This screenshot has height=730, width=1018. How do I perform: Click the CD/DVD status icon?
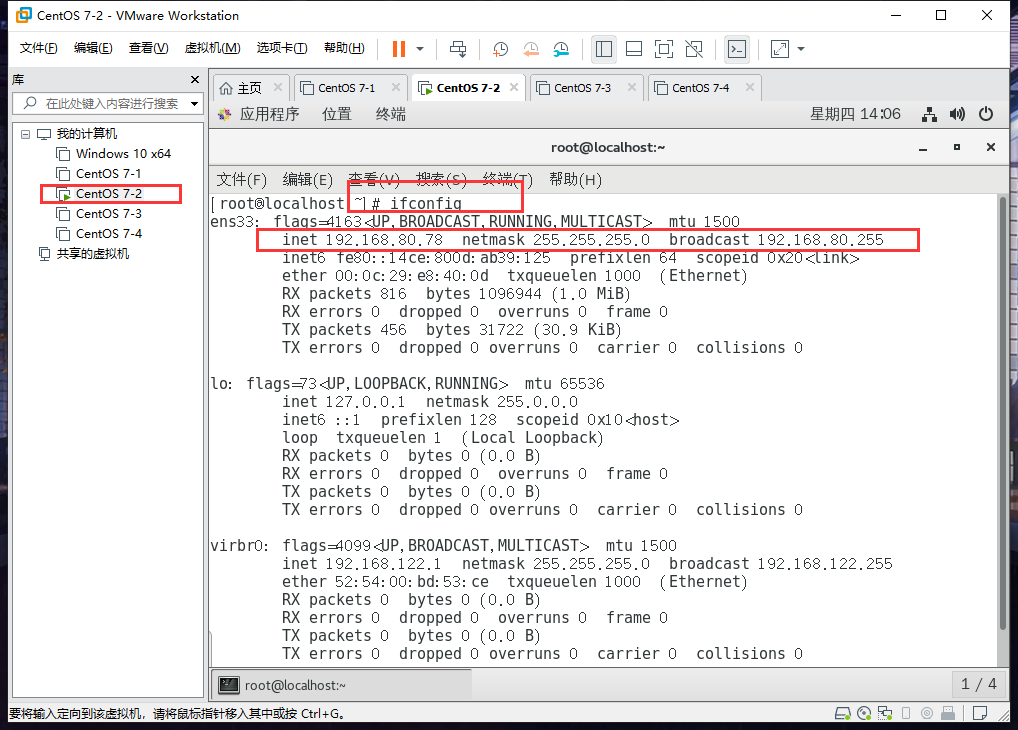click(x=864, y=713)
